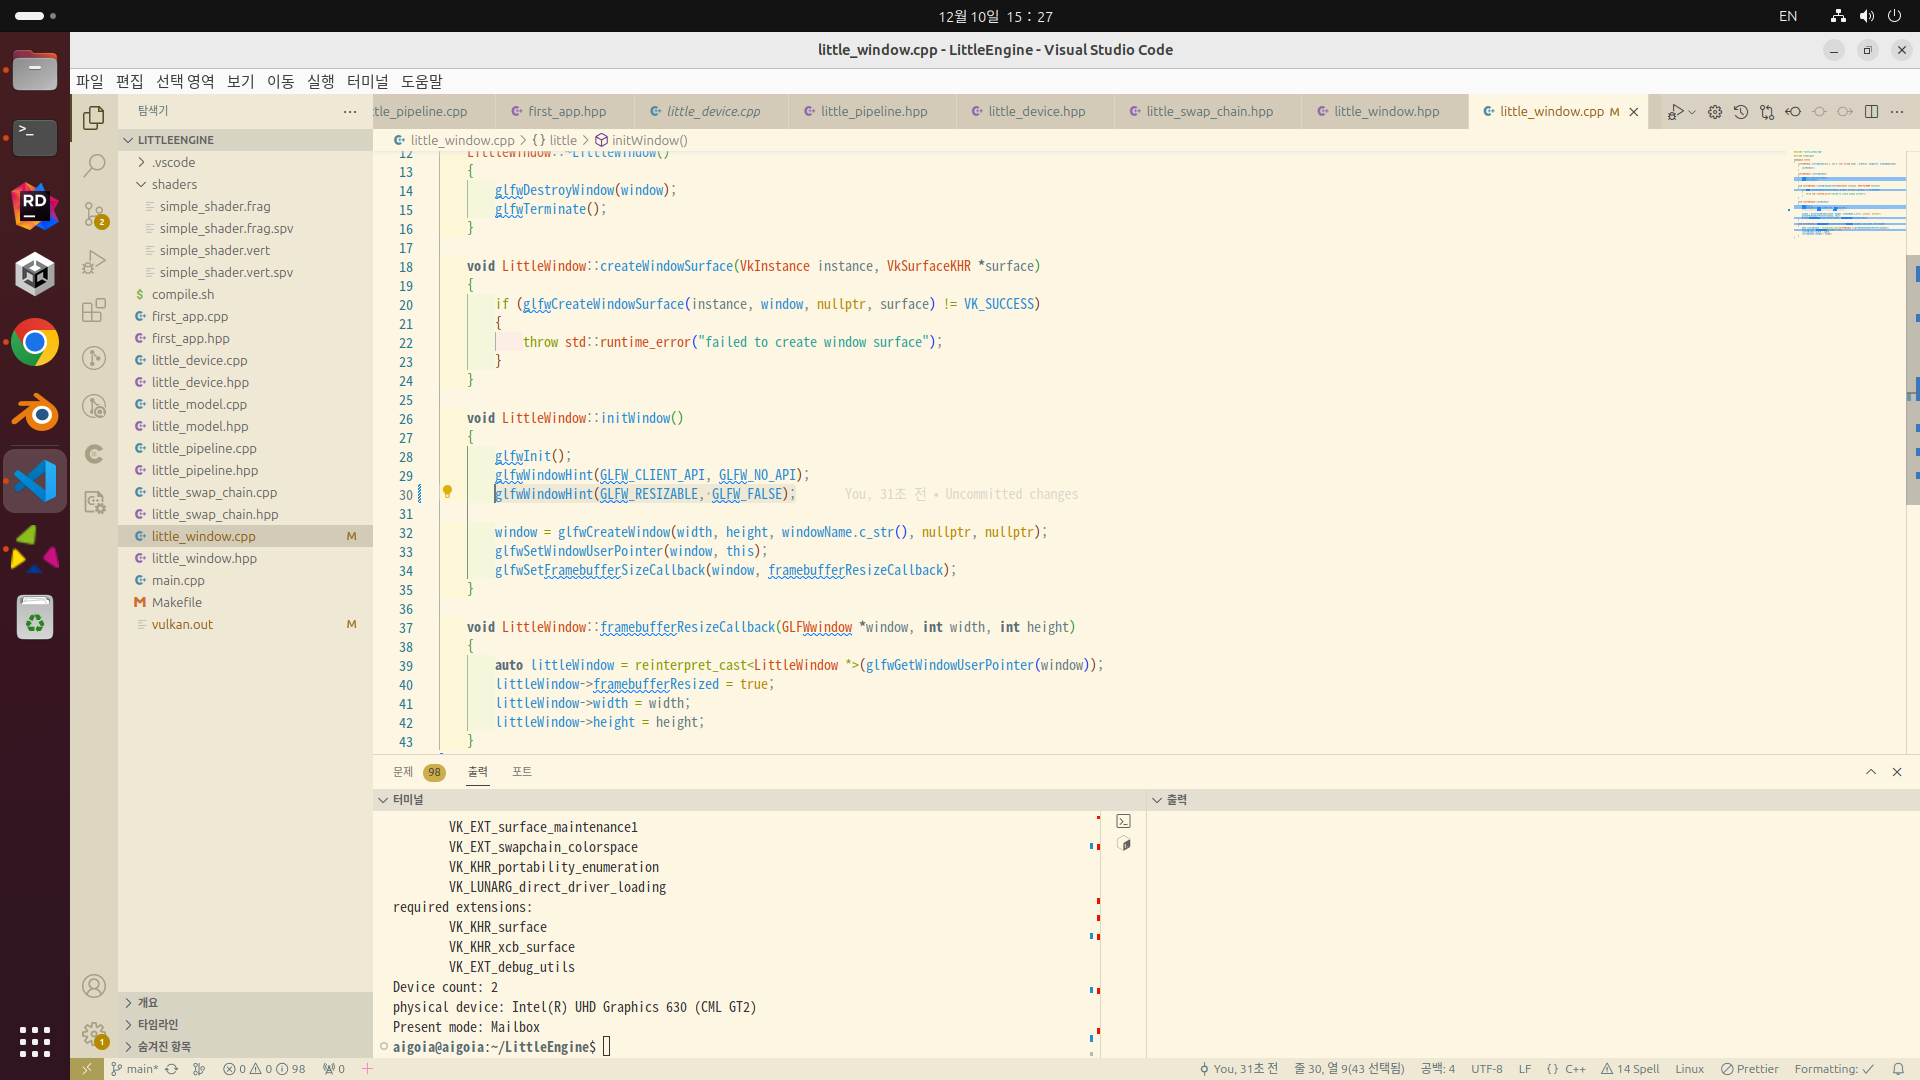The image size is (1920, 1080).
Task: Open the 파일 menu
Action: 90,82
